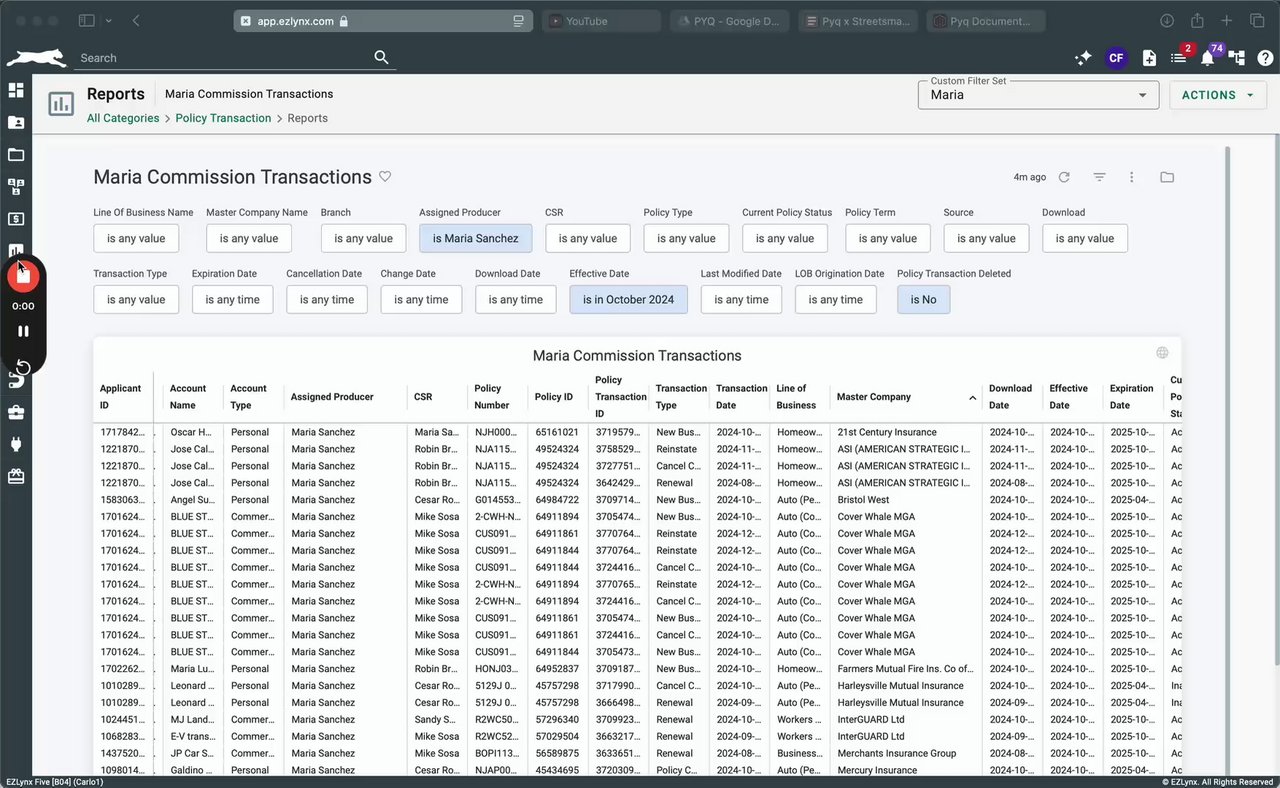Click the globe icon on the table
1280x788 pixels.
[1162, 352]
